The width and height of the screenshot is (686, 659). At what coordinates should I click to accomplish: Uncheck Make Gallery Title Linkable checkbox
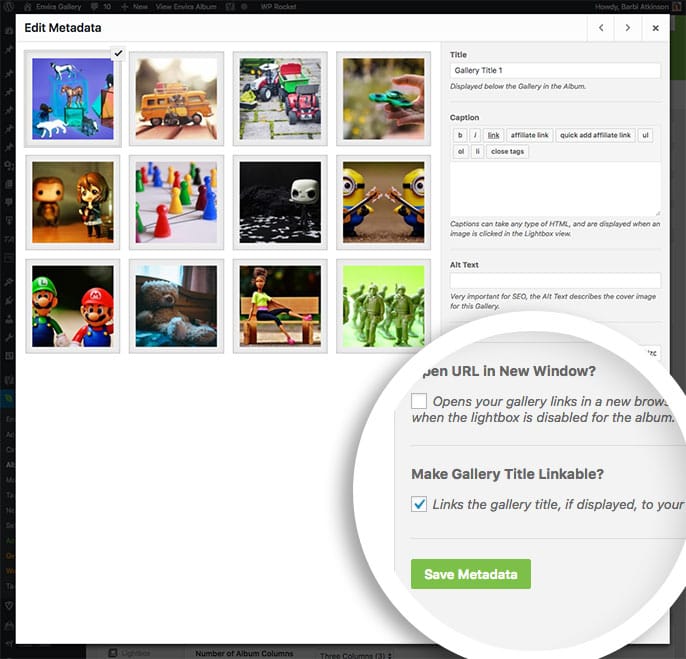[419, 504]
